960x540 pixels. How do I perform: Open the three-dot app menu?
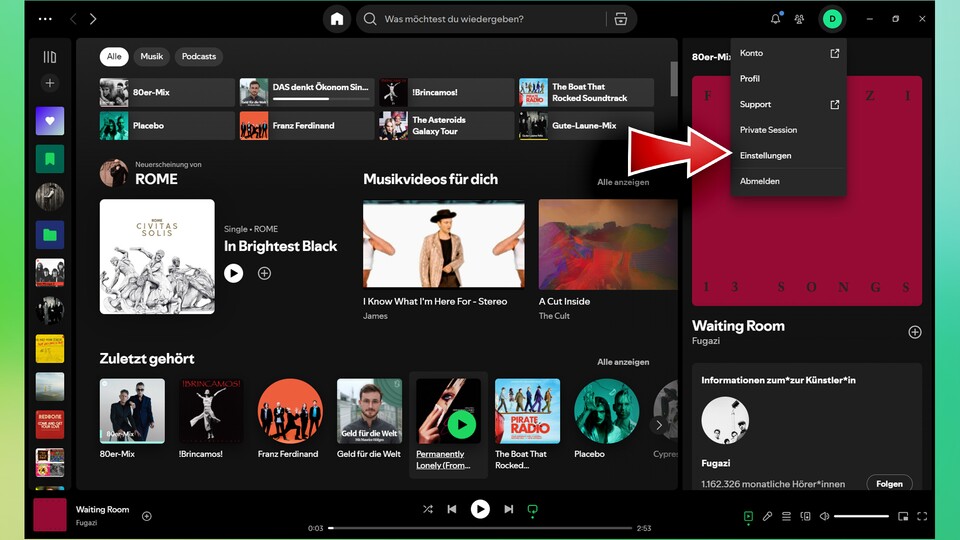(x=45, y=19)
